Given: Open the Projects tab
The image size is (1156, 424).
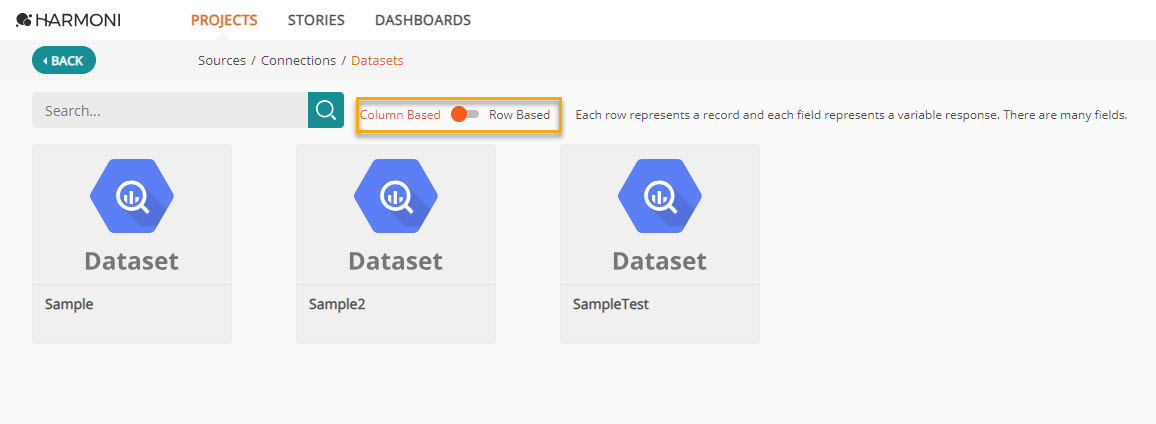Looking at the screenshot, I should pos(224,20).
